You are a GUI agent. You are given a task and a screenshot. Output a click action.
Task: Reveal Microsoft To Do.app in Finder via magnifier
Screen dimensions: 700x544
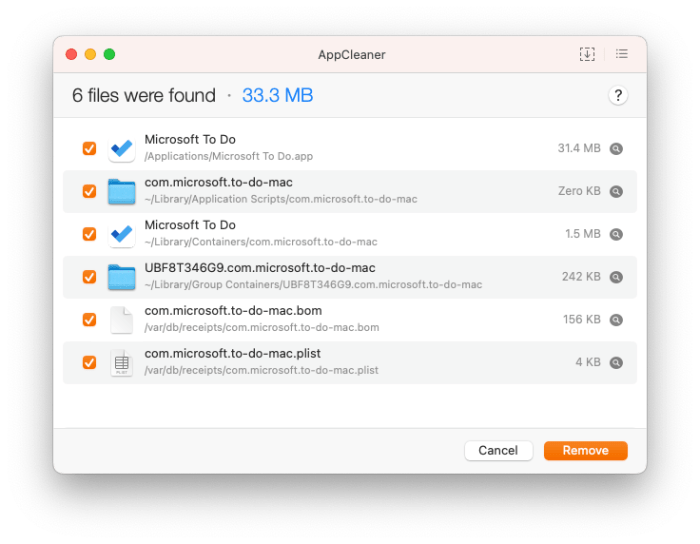(x=617, y=149)
